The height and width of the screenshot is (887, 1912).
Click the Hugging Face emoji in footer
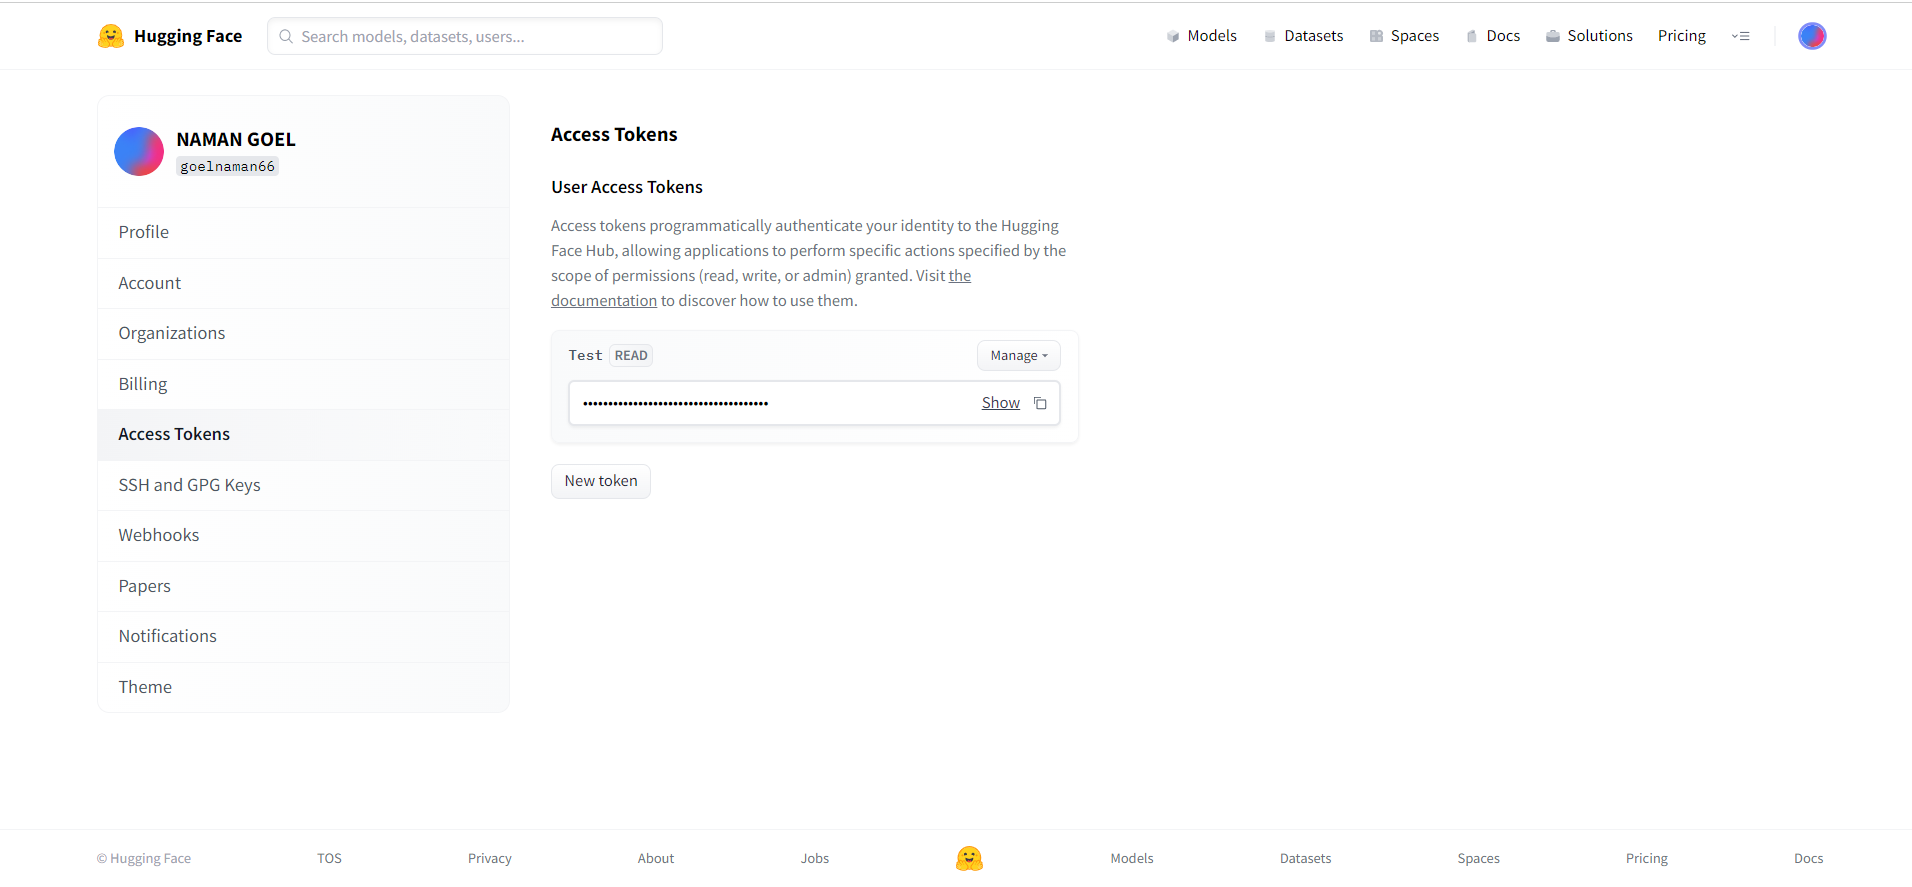click(969, 858)
